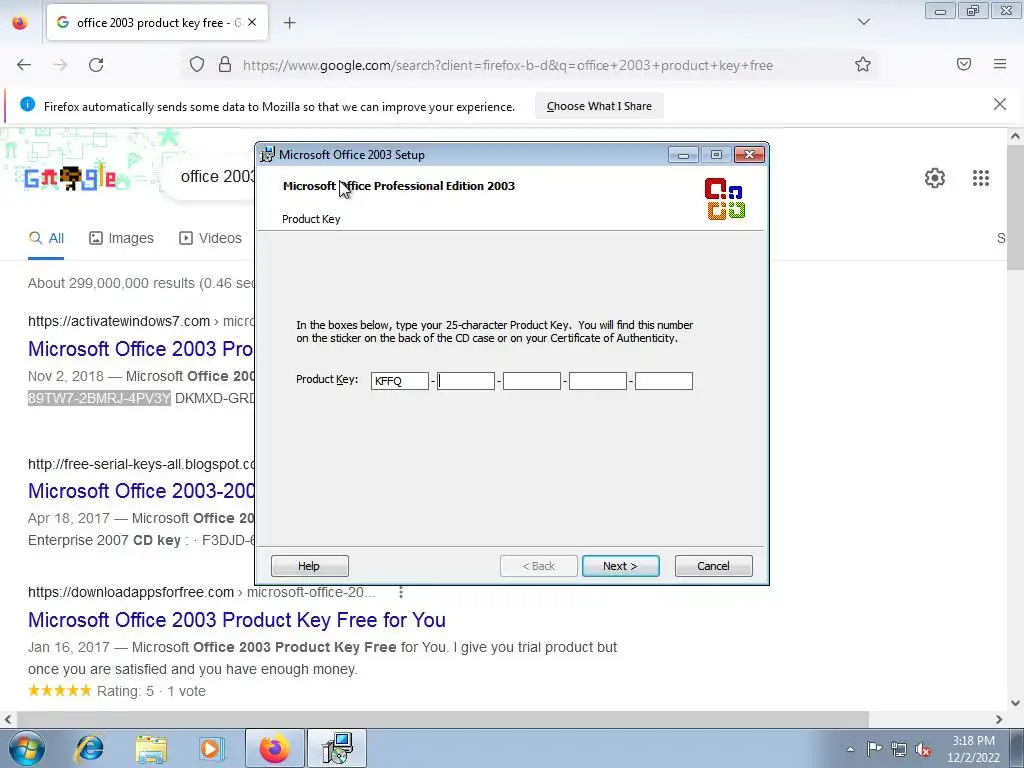Open more options for downloadappsforfree result

point(400,592)
